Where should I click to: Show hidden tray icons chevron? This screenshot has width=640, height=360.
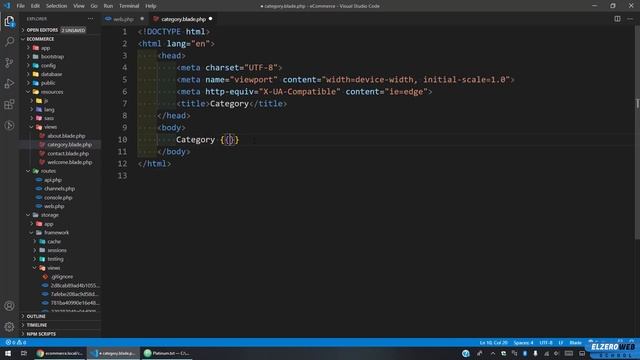coord(493,353)
